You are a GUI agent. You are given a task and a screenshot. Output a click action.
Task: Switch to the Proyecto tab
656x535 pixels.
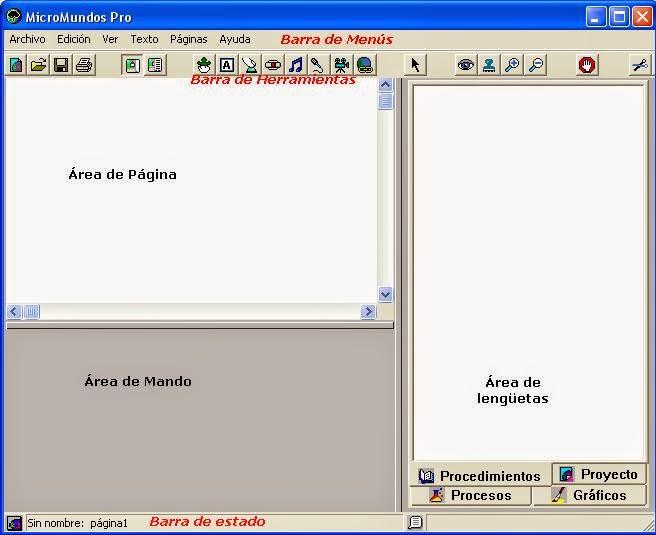[599, 474]
